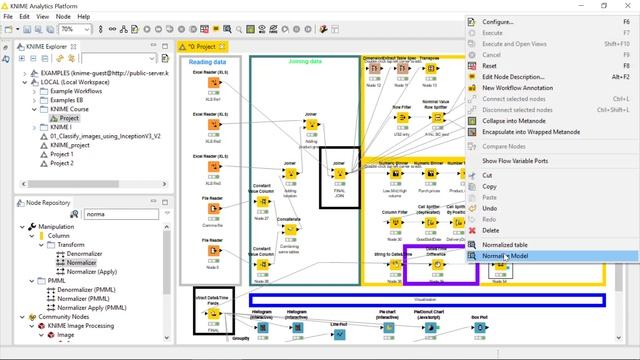This screenshot has height=360, width=640.
Task: Minimize the Node Repository panel
Action: [153, 202]
